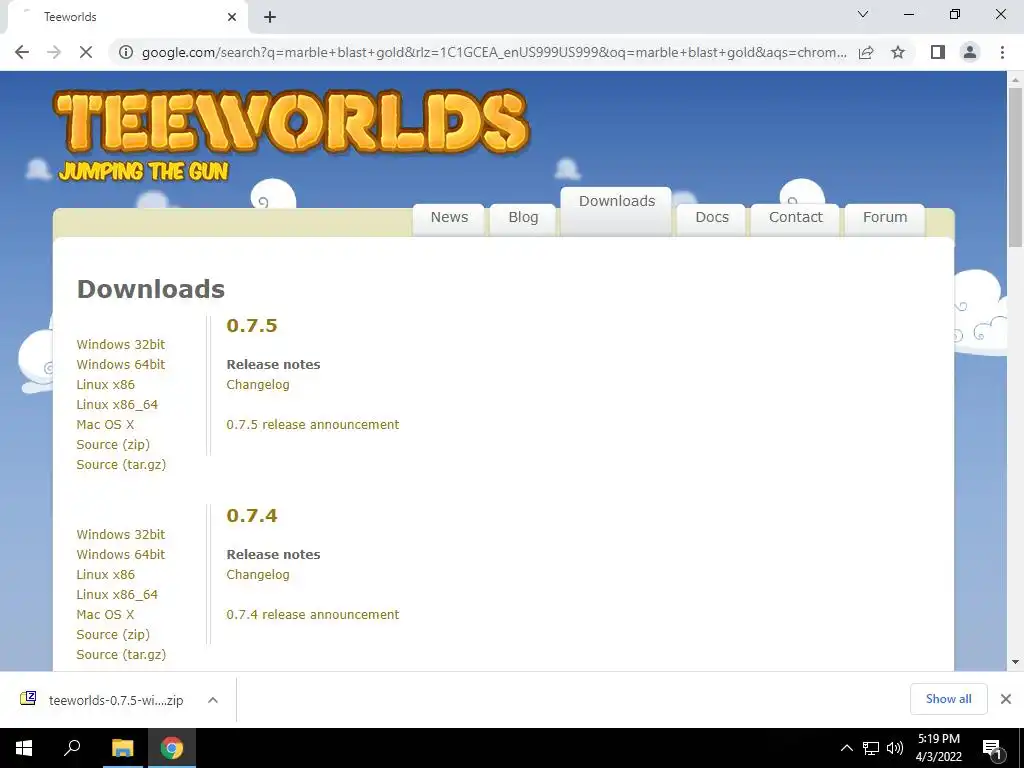Download 0.7.4 Source (zip)

pos(113,635)
